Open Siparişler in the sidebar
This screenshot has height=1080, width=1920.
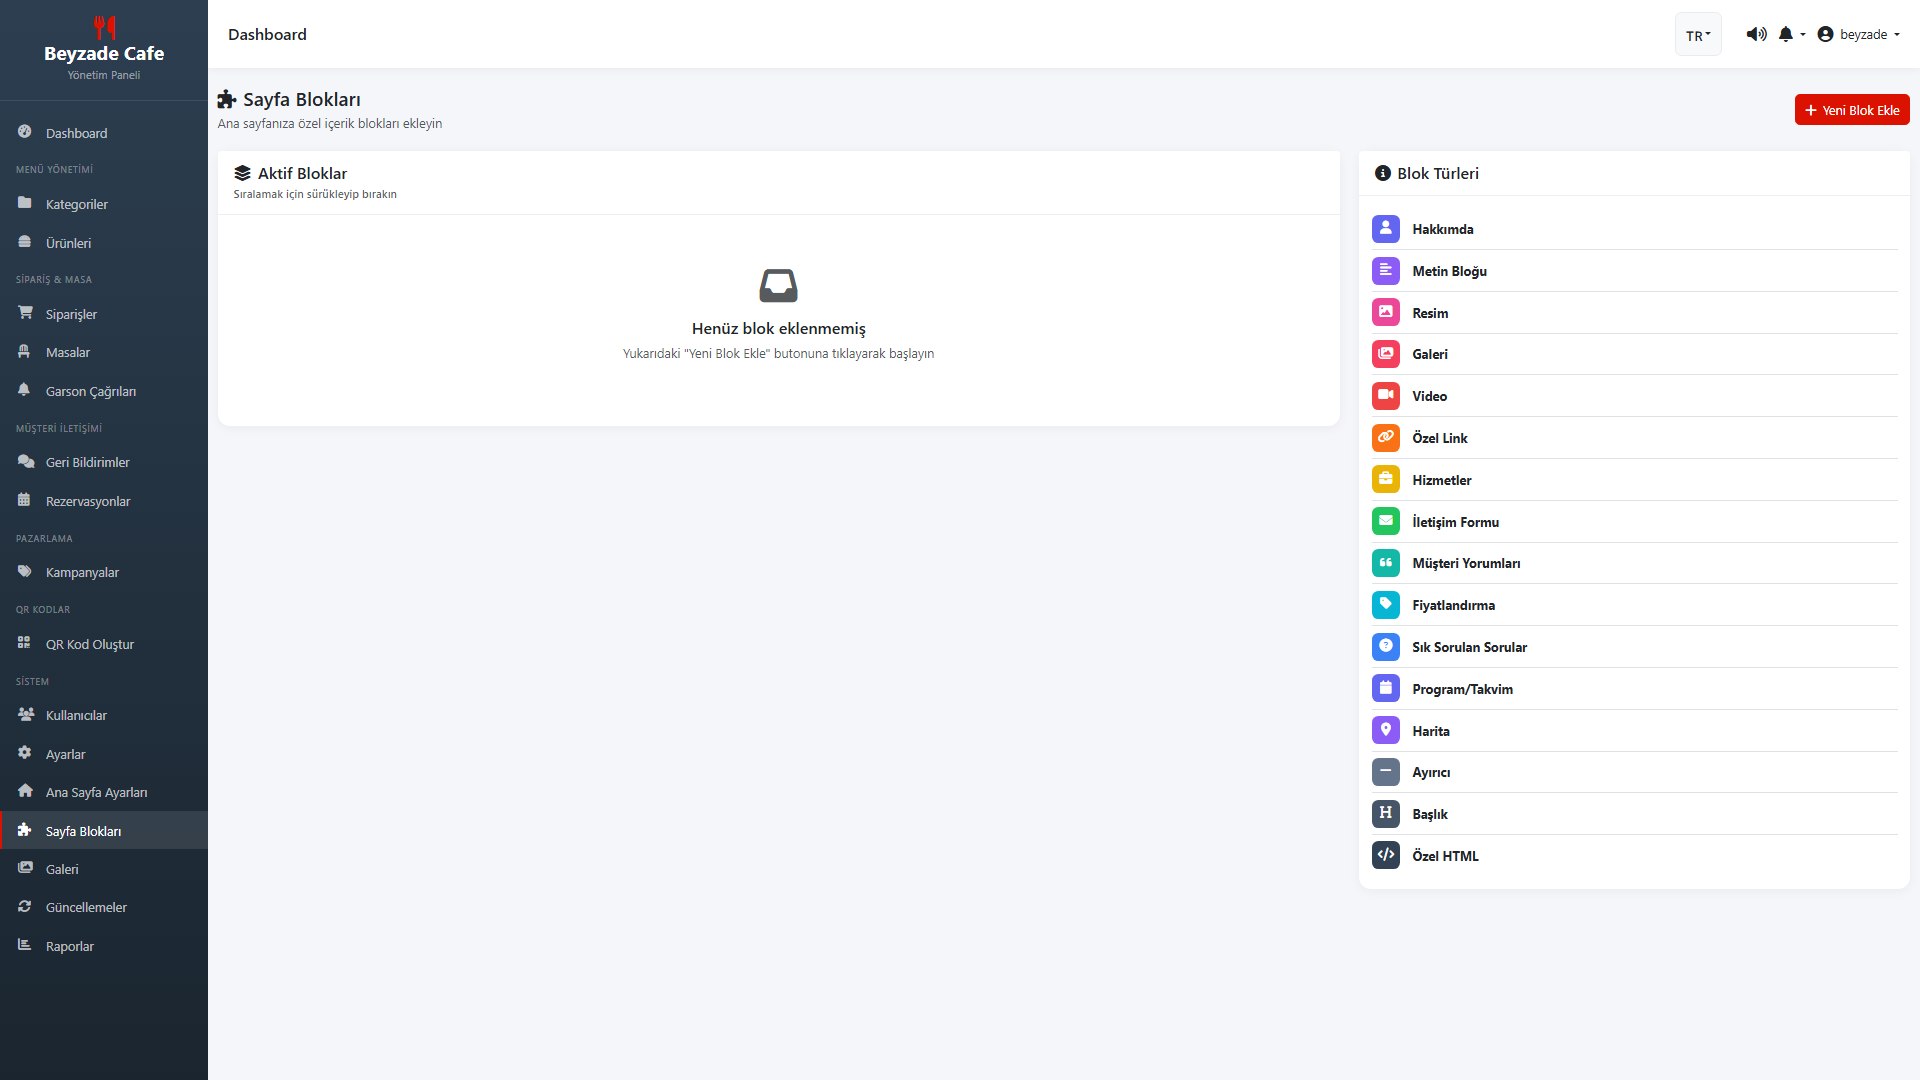tap(71, 314)
